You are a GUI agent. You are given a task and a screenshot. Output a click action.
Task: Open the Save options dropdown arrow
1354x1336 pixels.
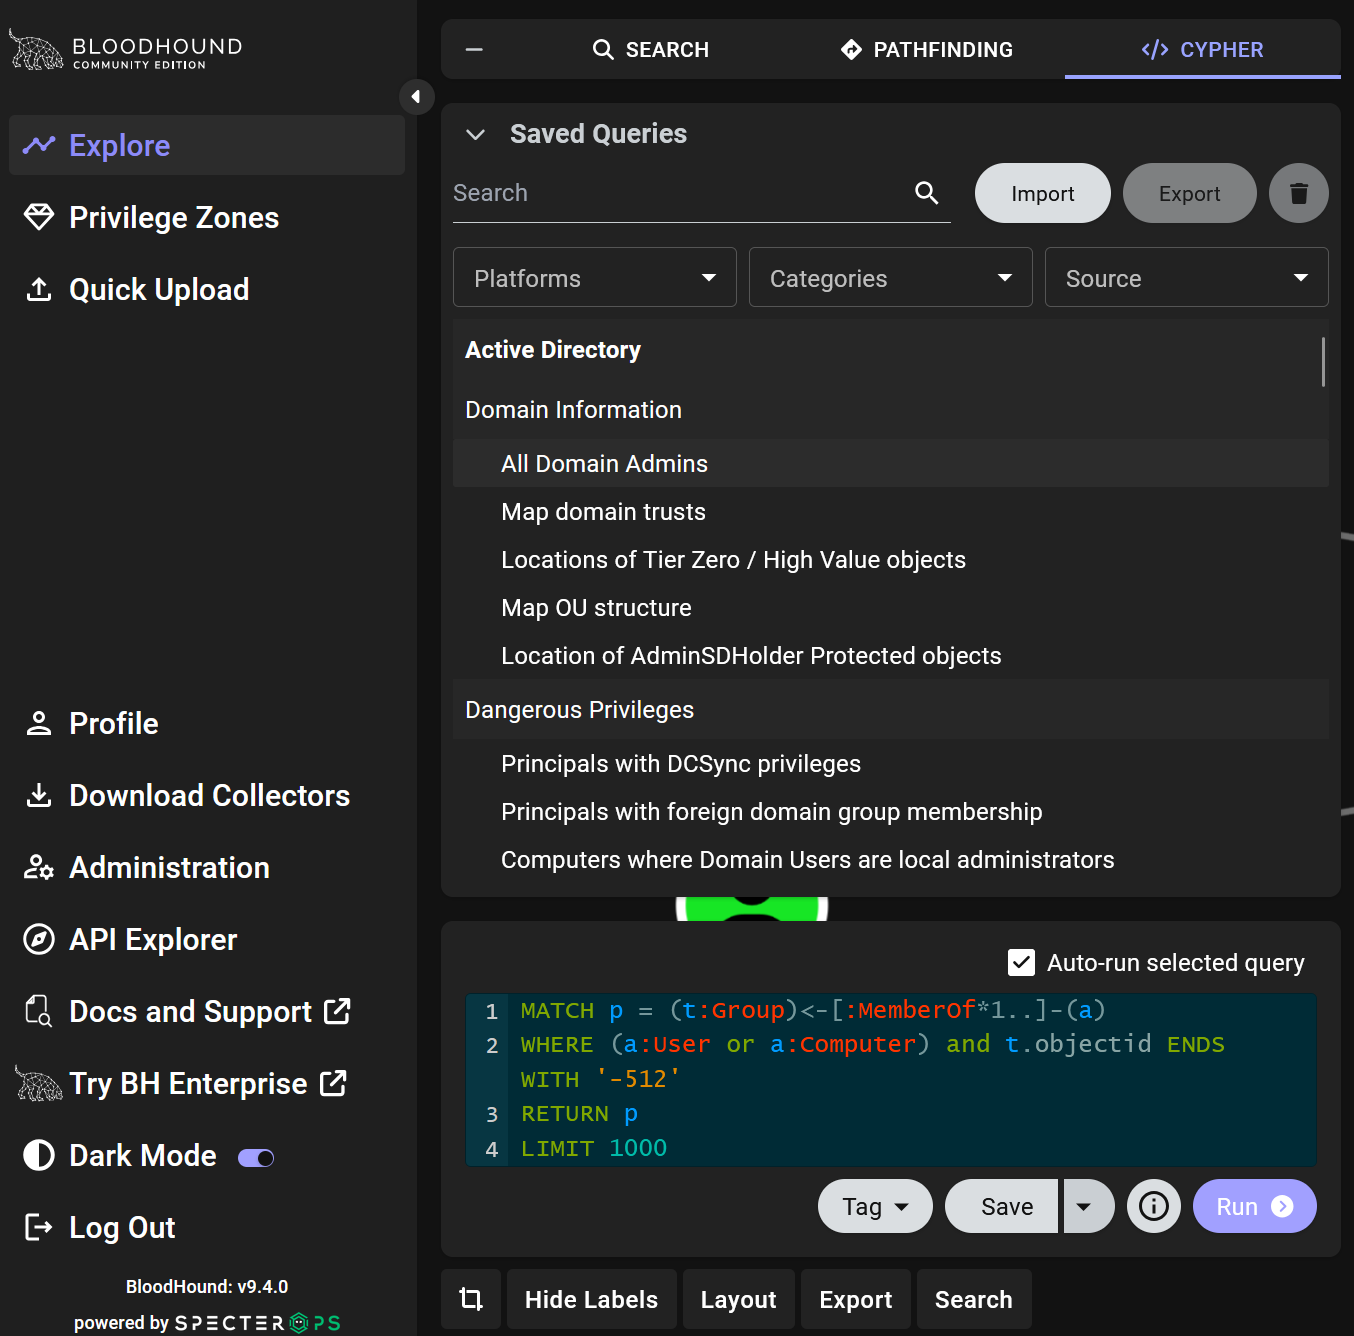(x=1088, y=1206)
